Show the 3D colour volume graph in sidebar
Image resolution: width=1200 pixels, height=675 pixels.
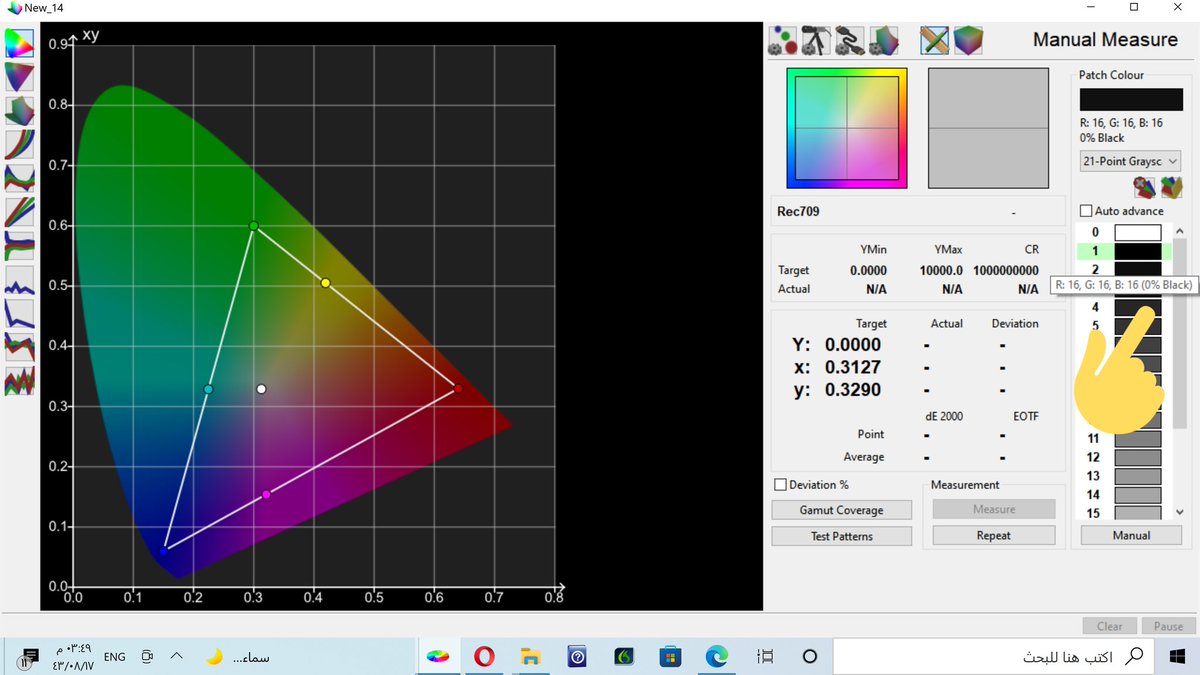20,110
